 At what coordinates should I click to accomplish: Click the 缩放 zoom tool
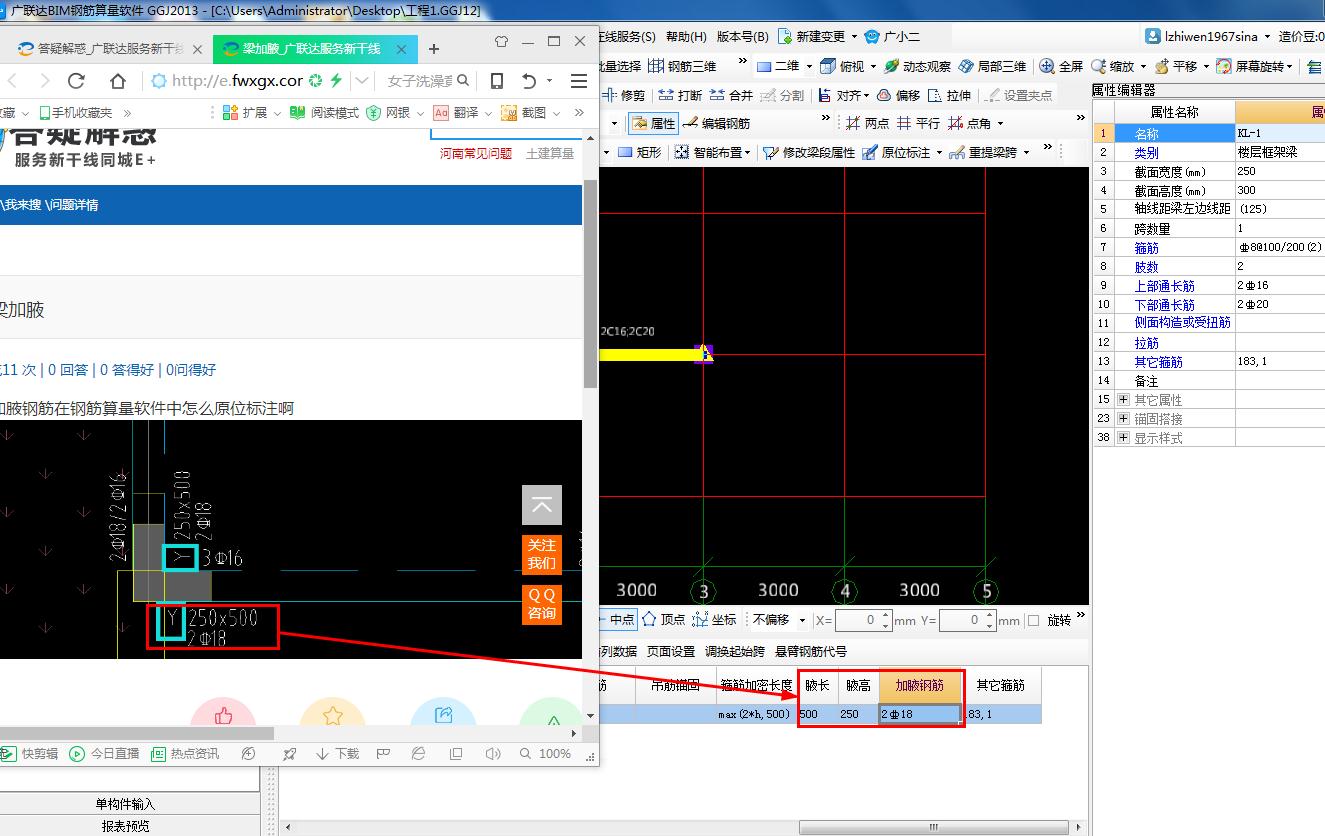1113,66
